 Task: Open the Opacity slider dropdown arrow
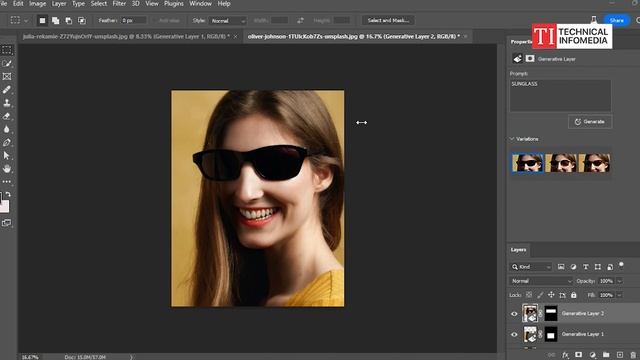coord(620,281)
